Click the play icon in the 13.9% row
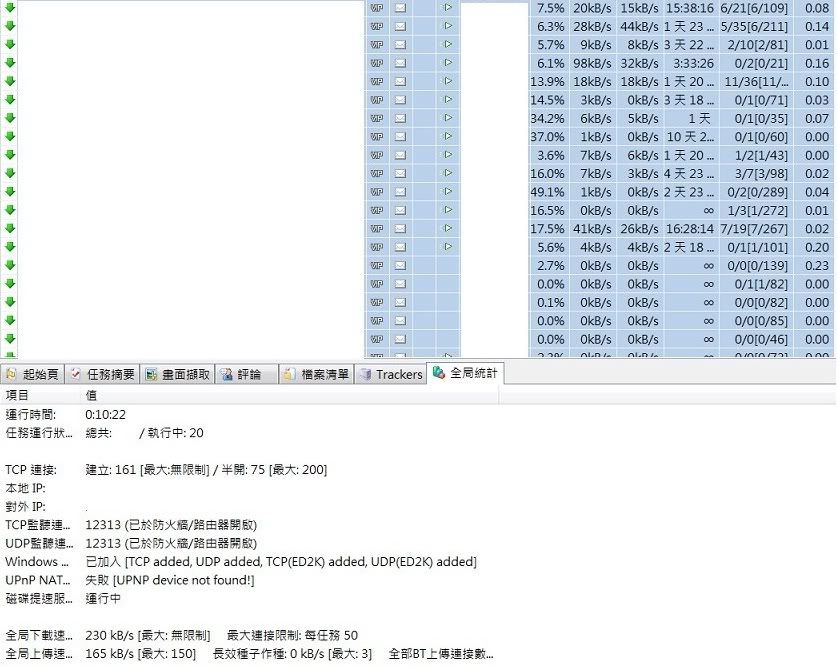Viewport: 837px width, 667px height. [x=448, y=81]
